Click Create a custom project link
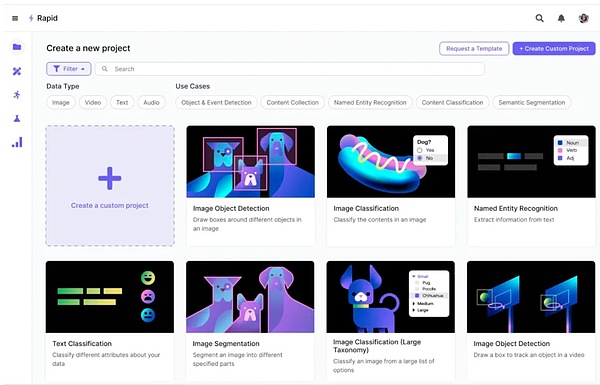The height and width of the screenshot is (385, 600). pos(110,206)
